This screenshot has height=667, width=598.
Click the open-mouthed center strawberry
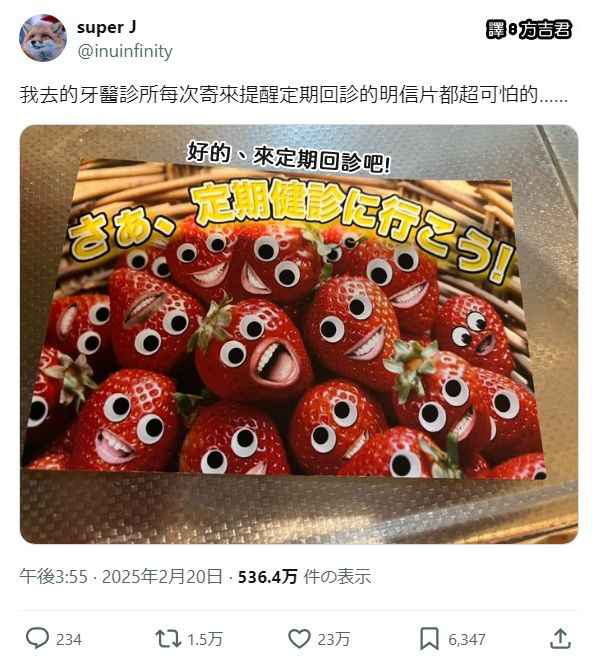pos(255,347)
